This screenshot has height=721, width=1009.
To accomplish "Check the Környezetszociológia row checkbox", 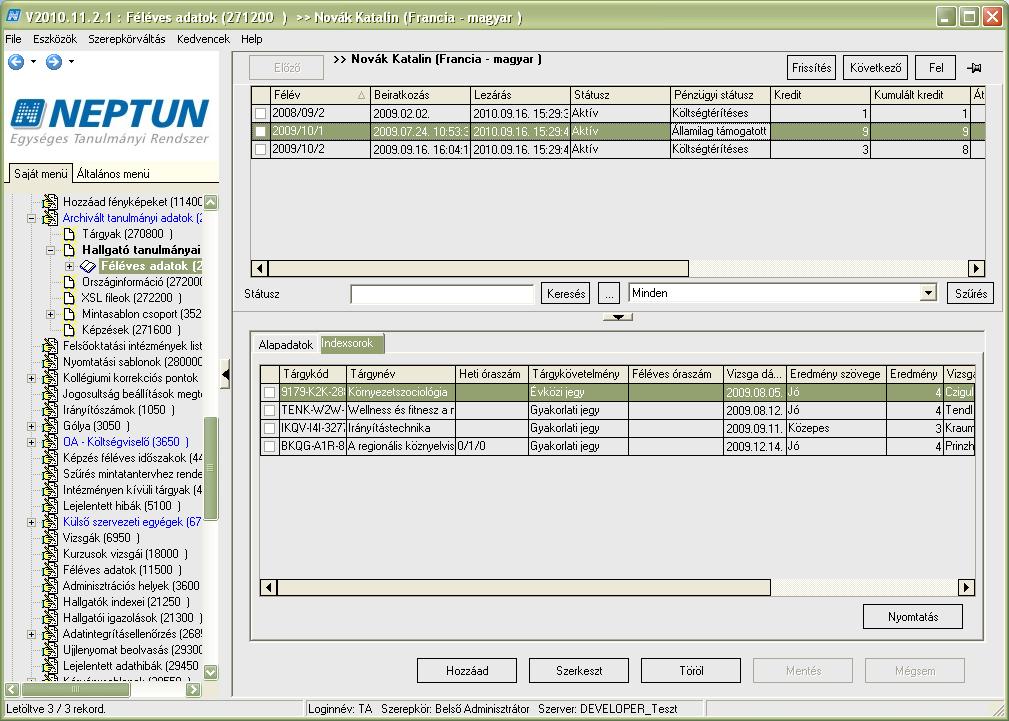I will [x=270, y=392].
